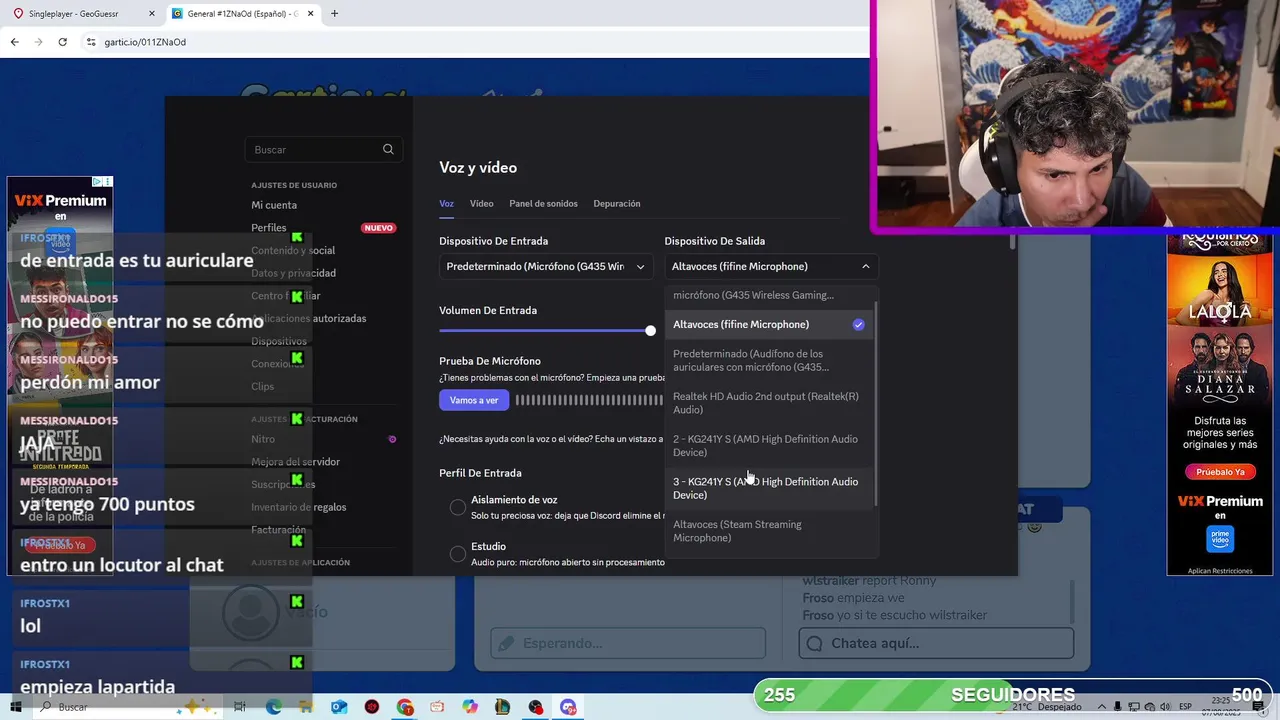
Task: Close the Singleplayer - GeoGuessr tab
Action: click(152, 14)
